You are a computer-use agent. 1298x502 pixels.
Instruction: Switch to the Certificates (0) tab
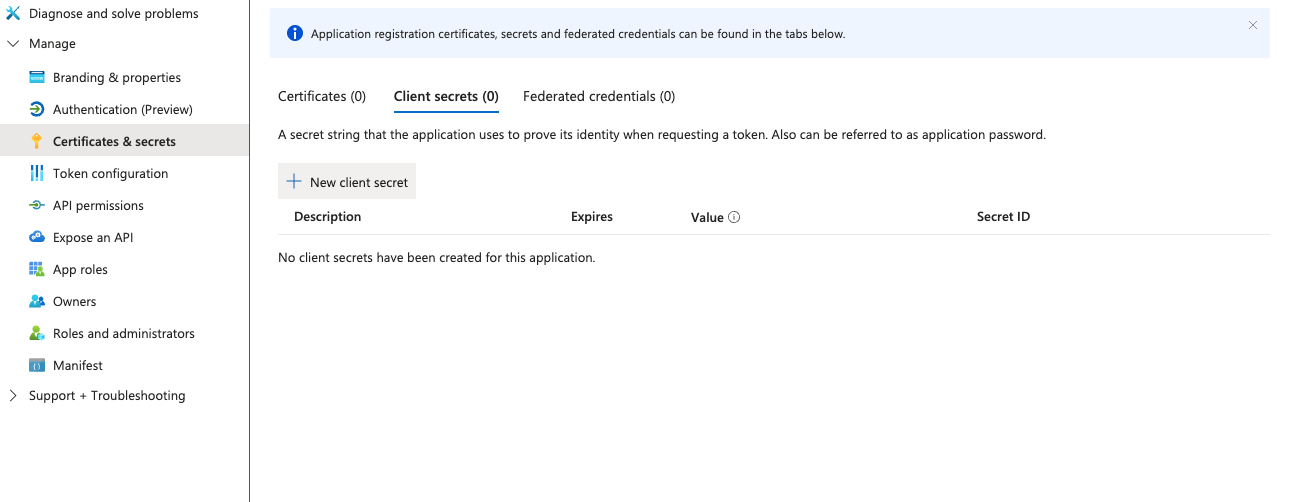(x=322, y=97)
